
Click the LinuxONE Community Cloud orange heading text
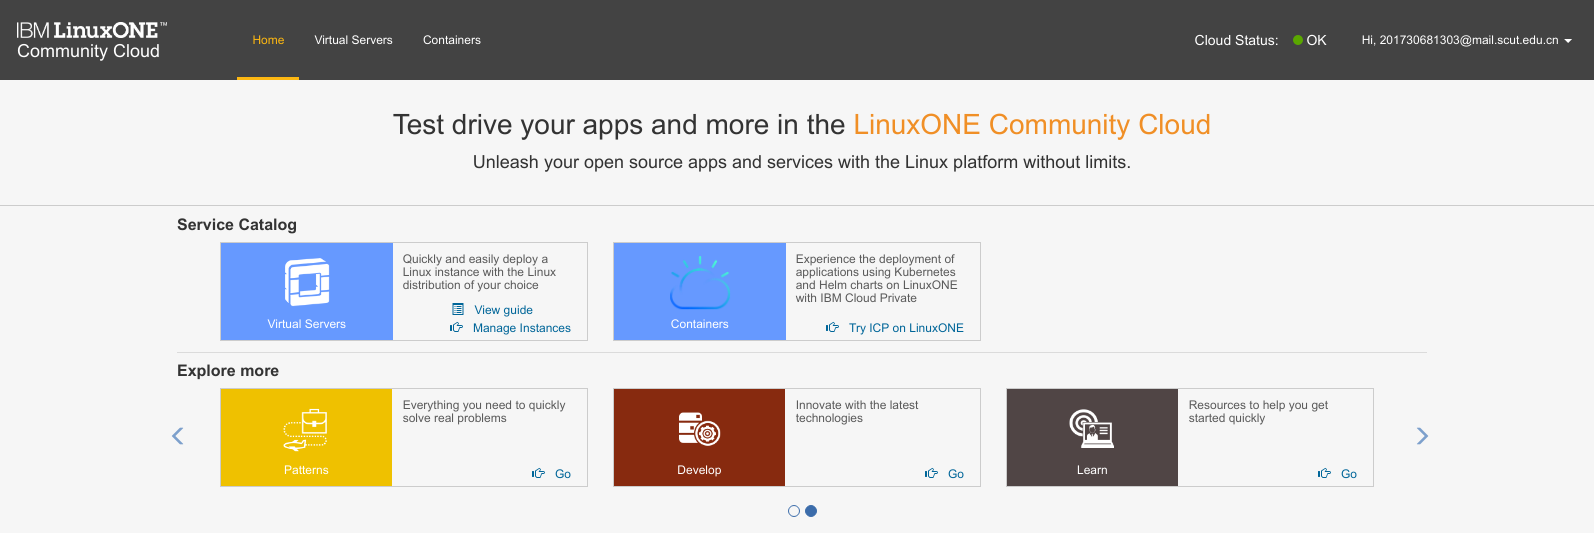[x=1031, y=125]
